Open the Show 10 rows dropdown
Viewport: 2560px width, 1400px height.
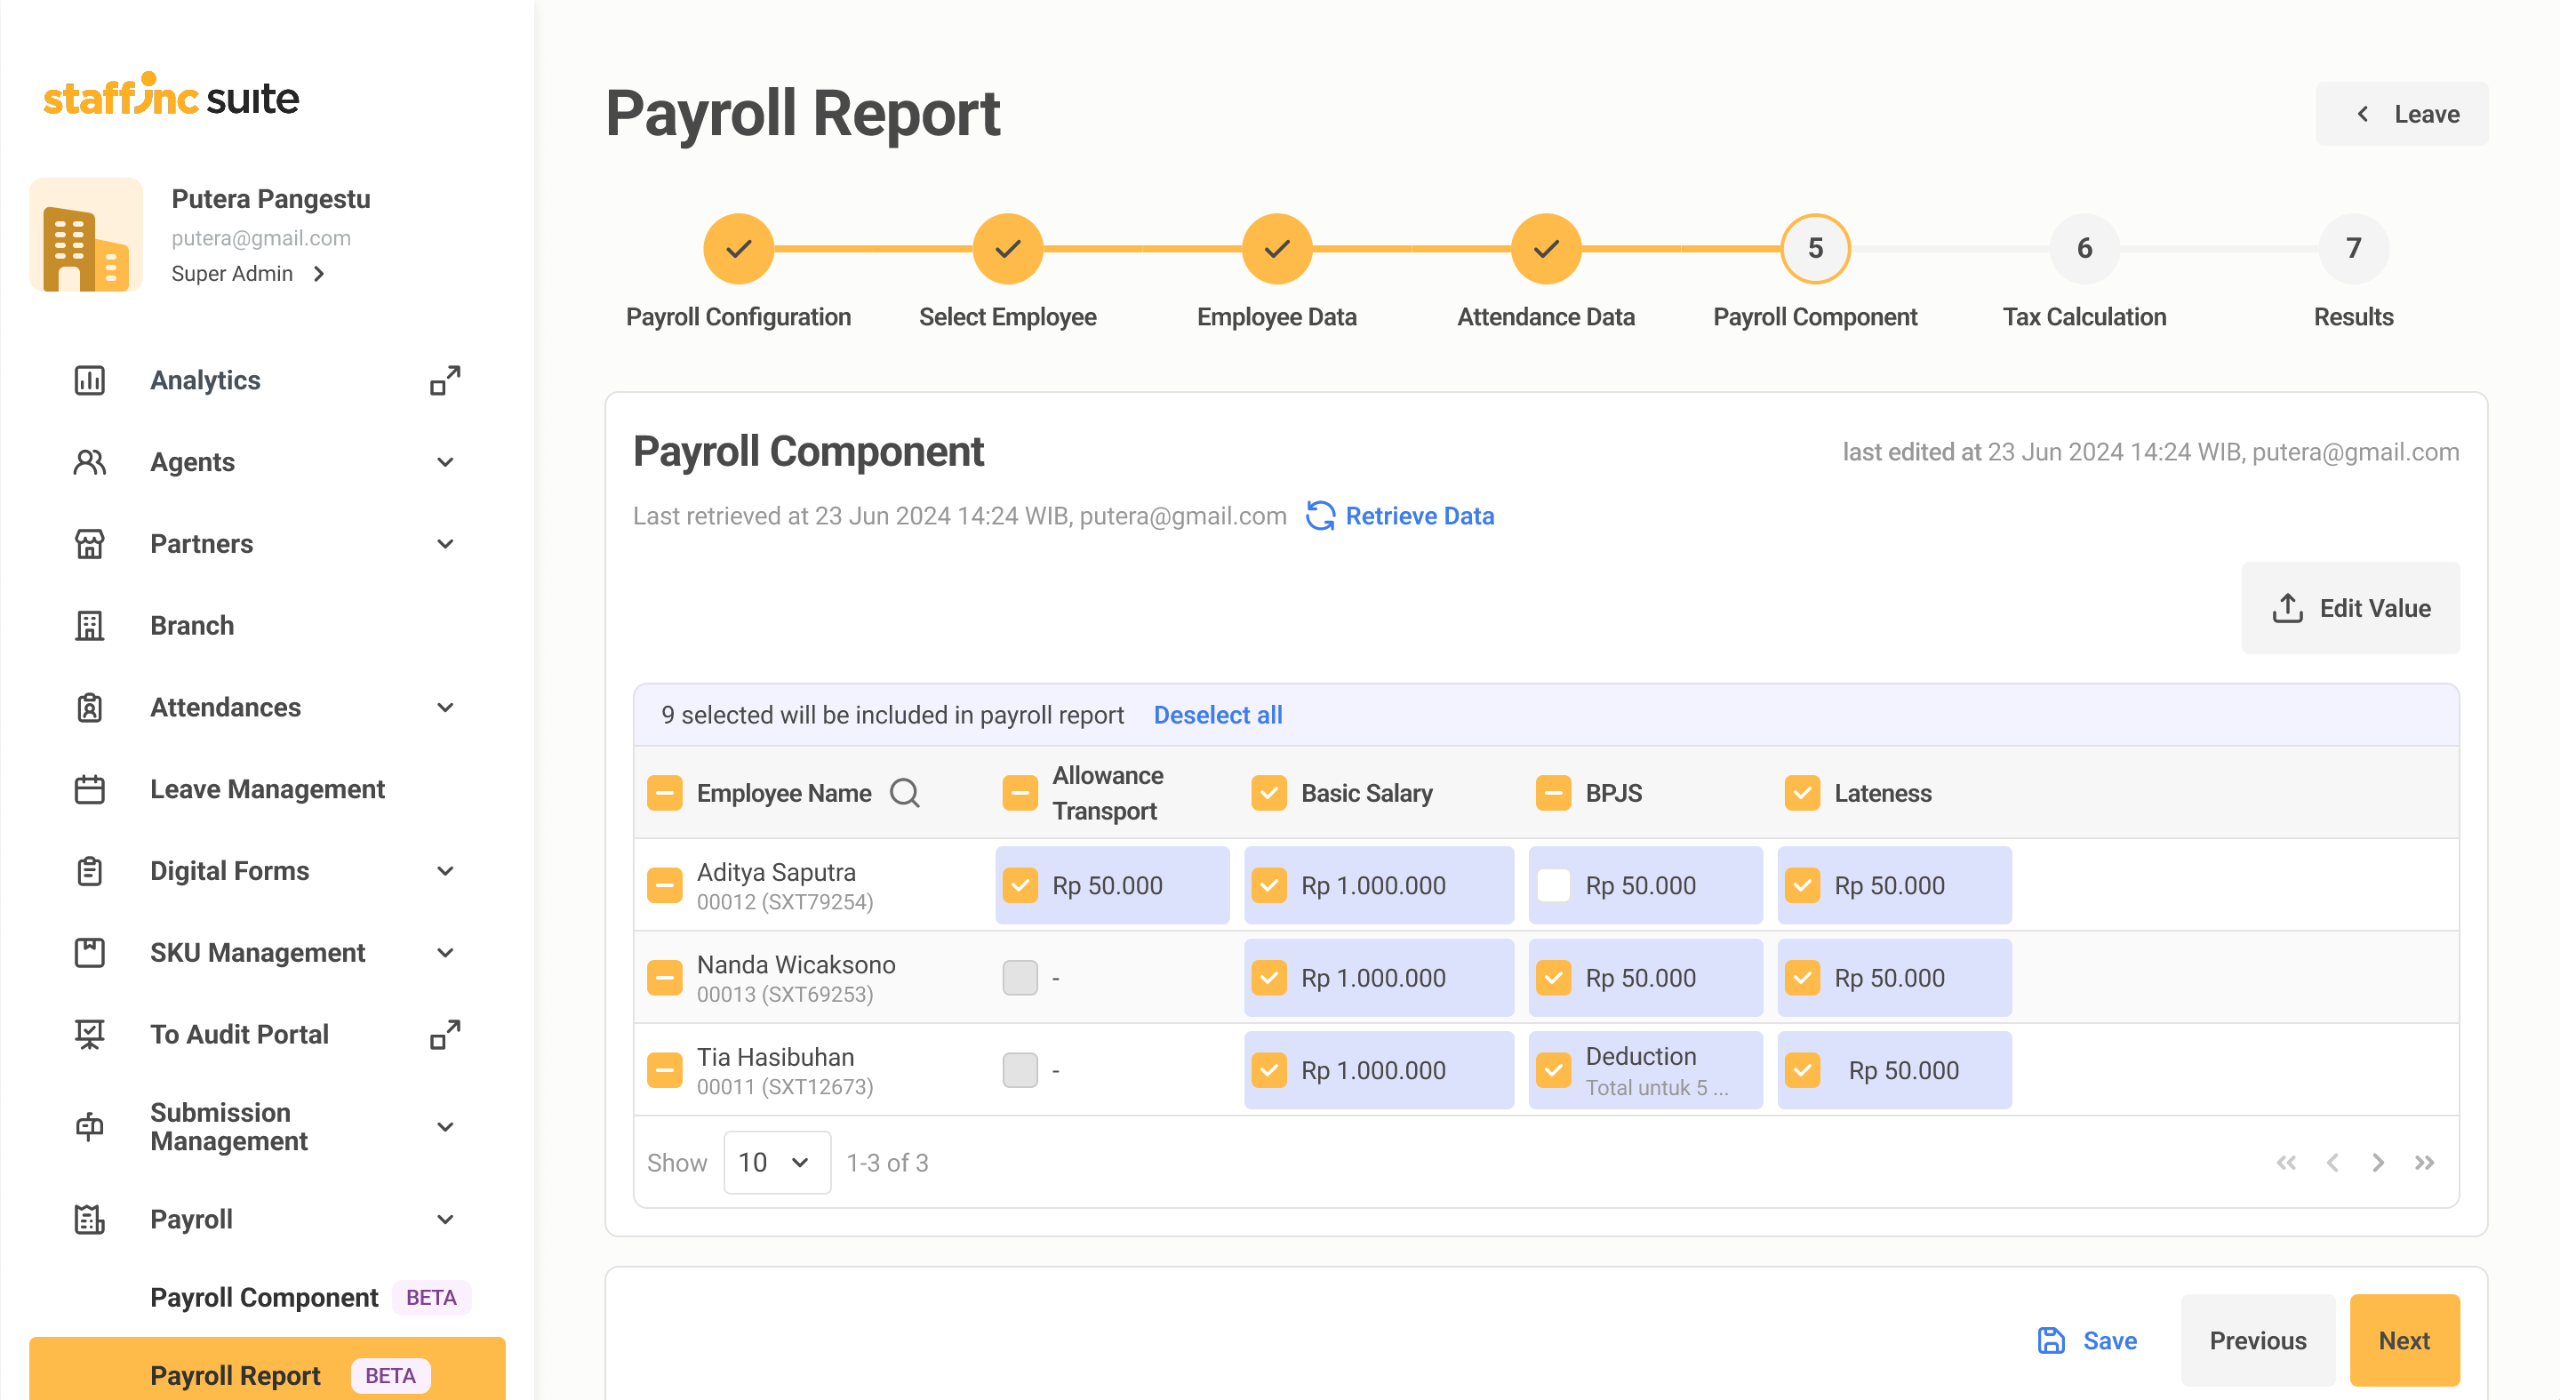pyautogui.click(x=776, y=1163)
